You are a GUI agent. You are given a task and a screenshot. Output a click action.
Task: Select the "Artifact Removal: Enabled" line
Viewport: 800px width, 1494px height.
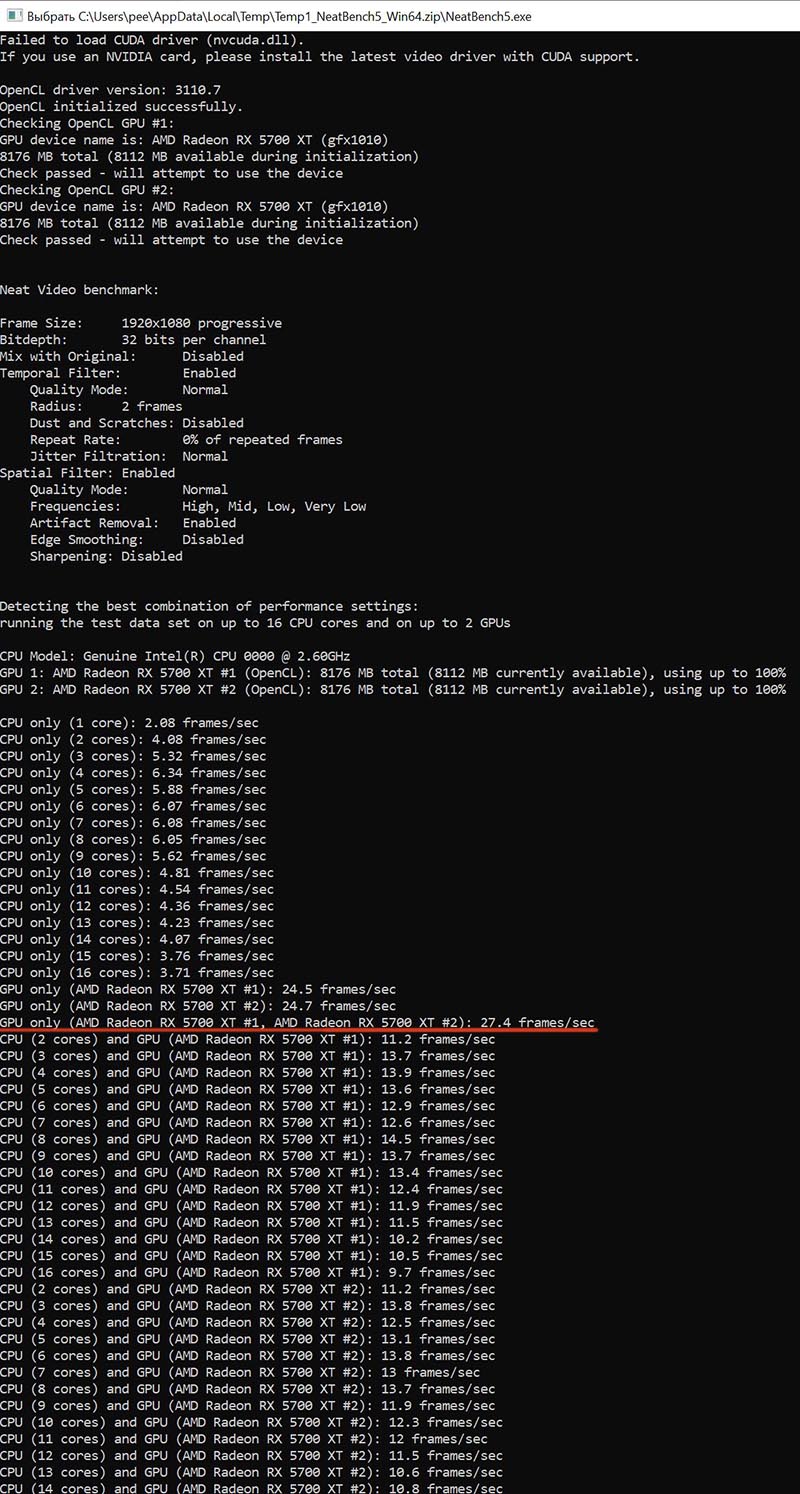(133, 523)
